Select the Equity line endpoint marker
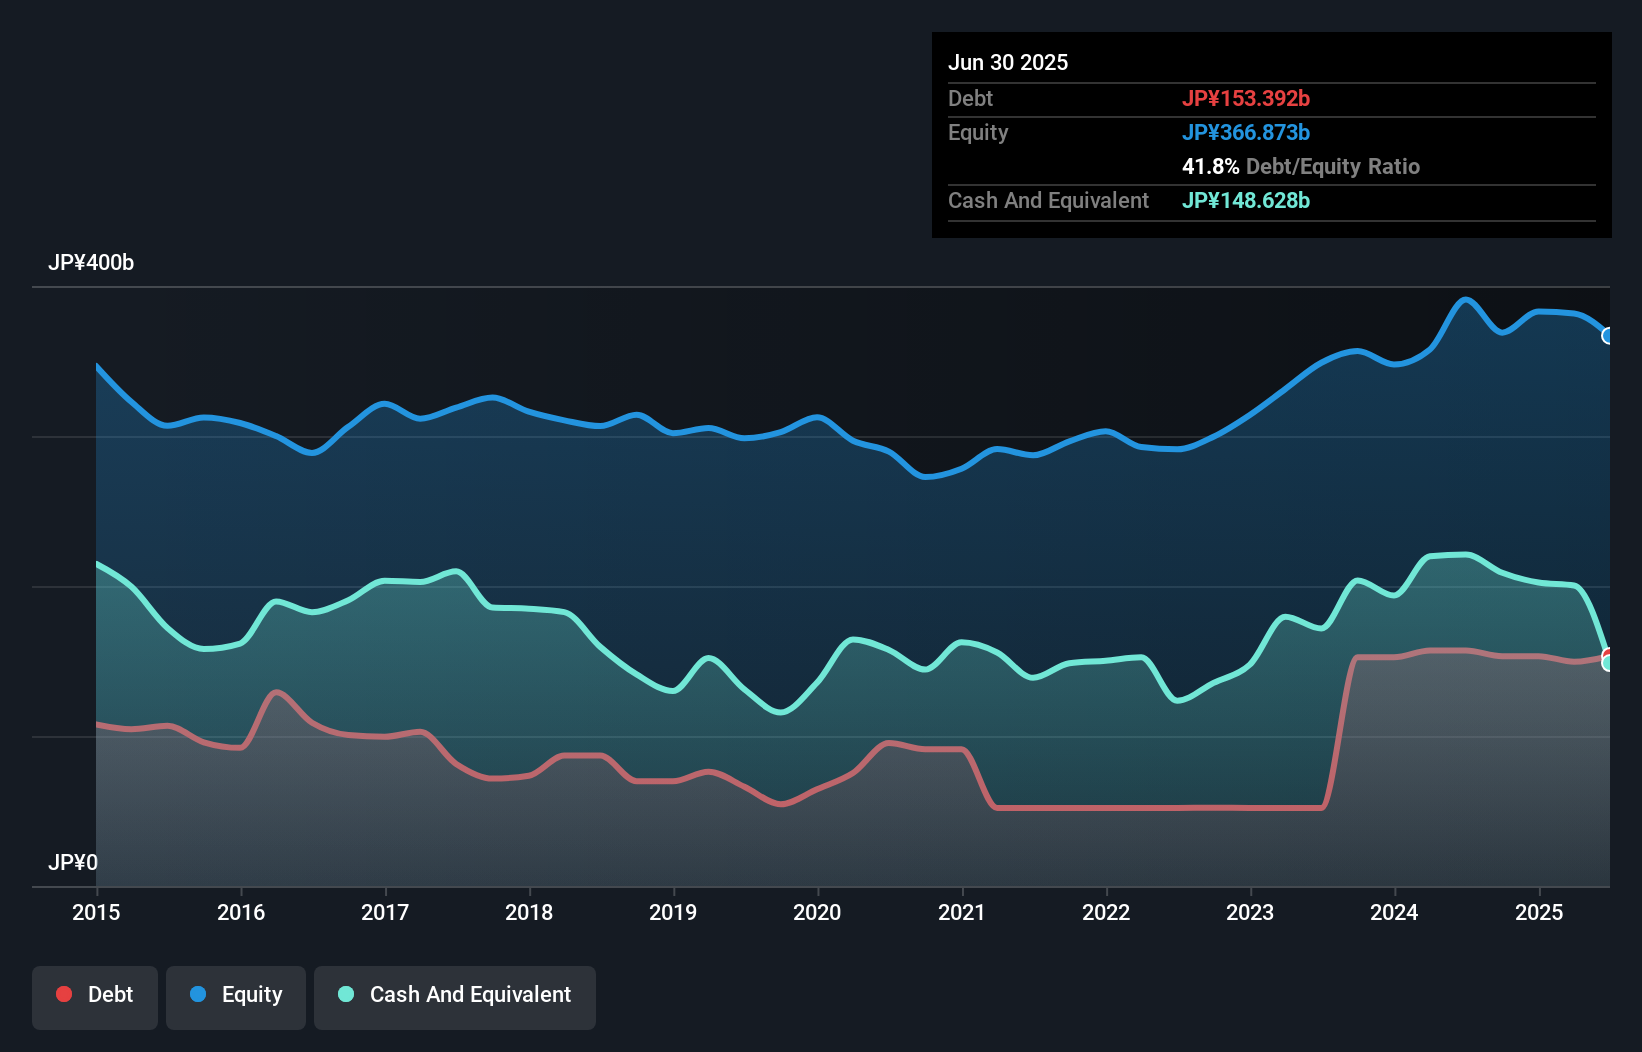Image resolution: width=1642 pixels, height=1052 pixels. pos(1608,336)
